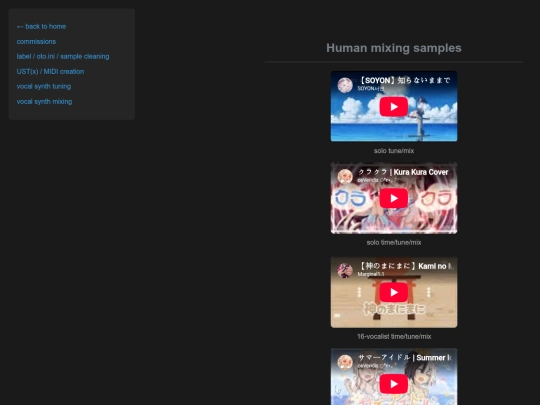Image resolution: width=540 pixels, height=405 pixels.
Task: Click the Kura Kura Cover video title
Action: 403,172
